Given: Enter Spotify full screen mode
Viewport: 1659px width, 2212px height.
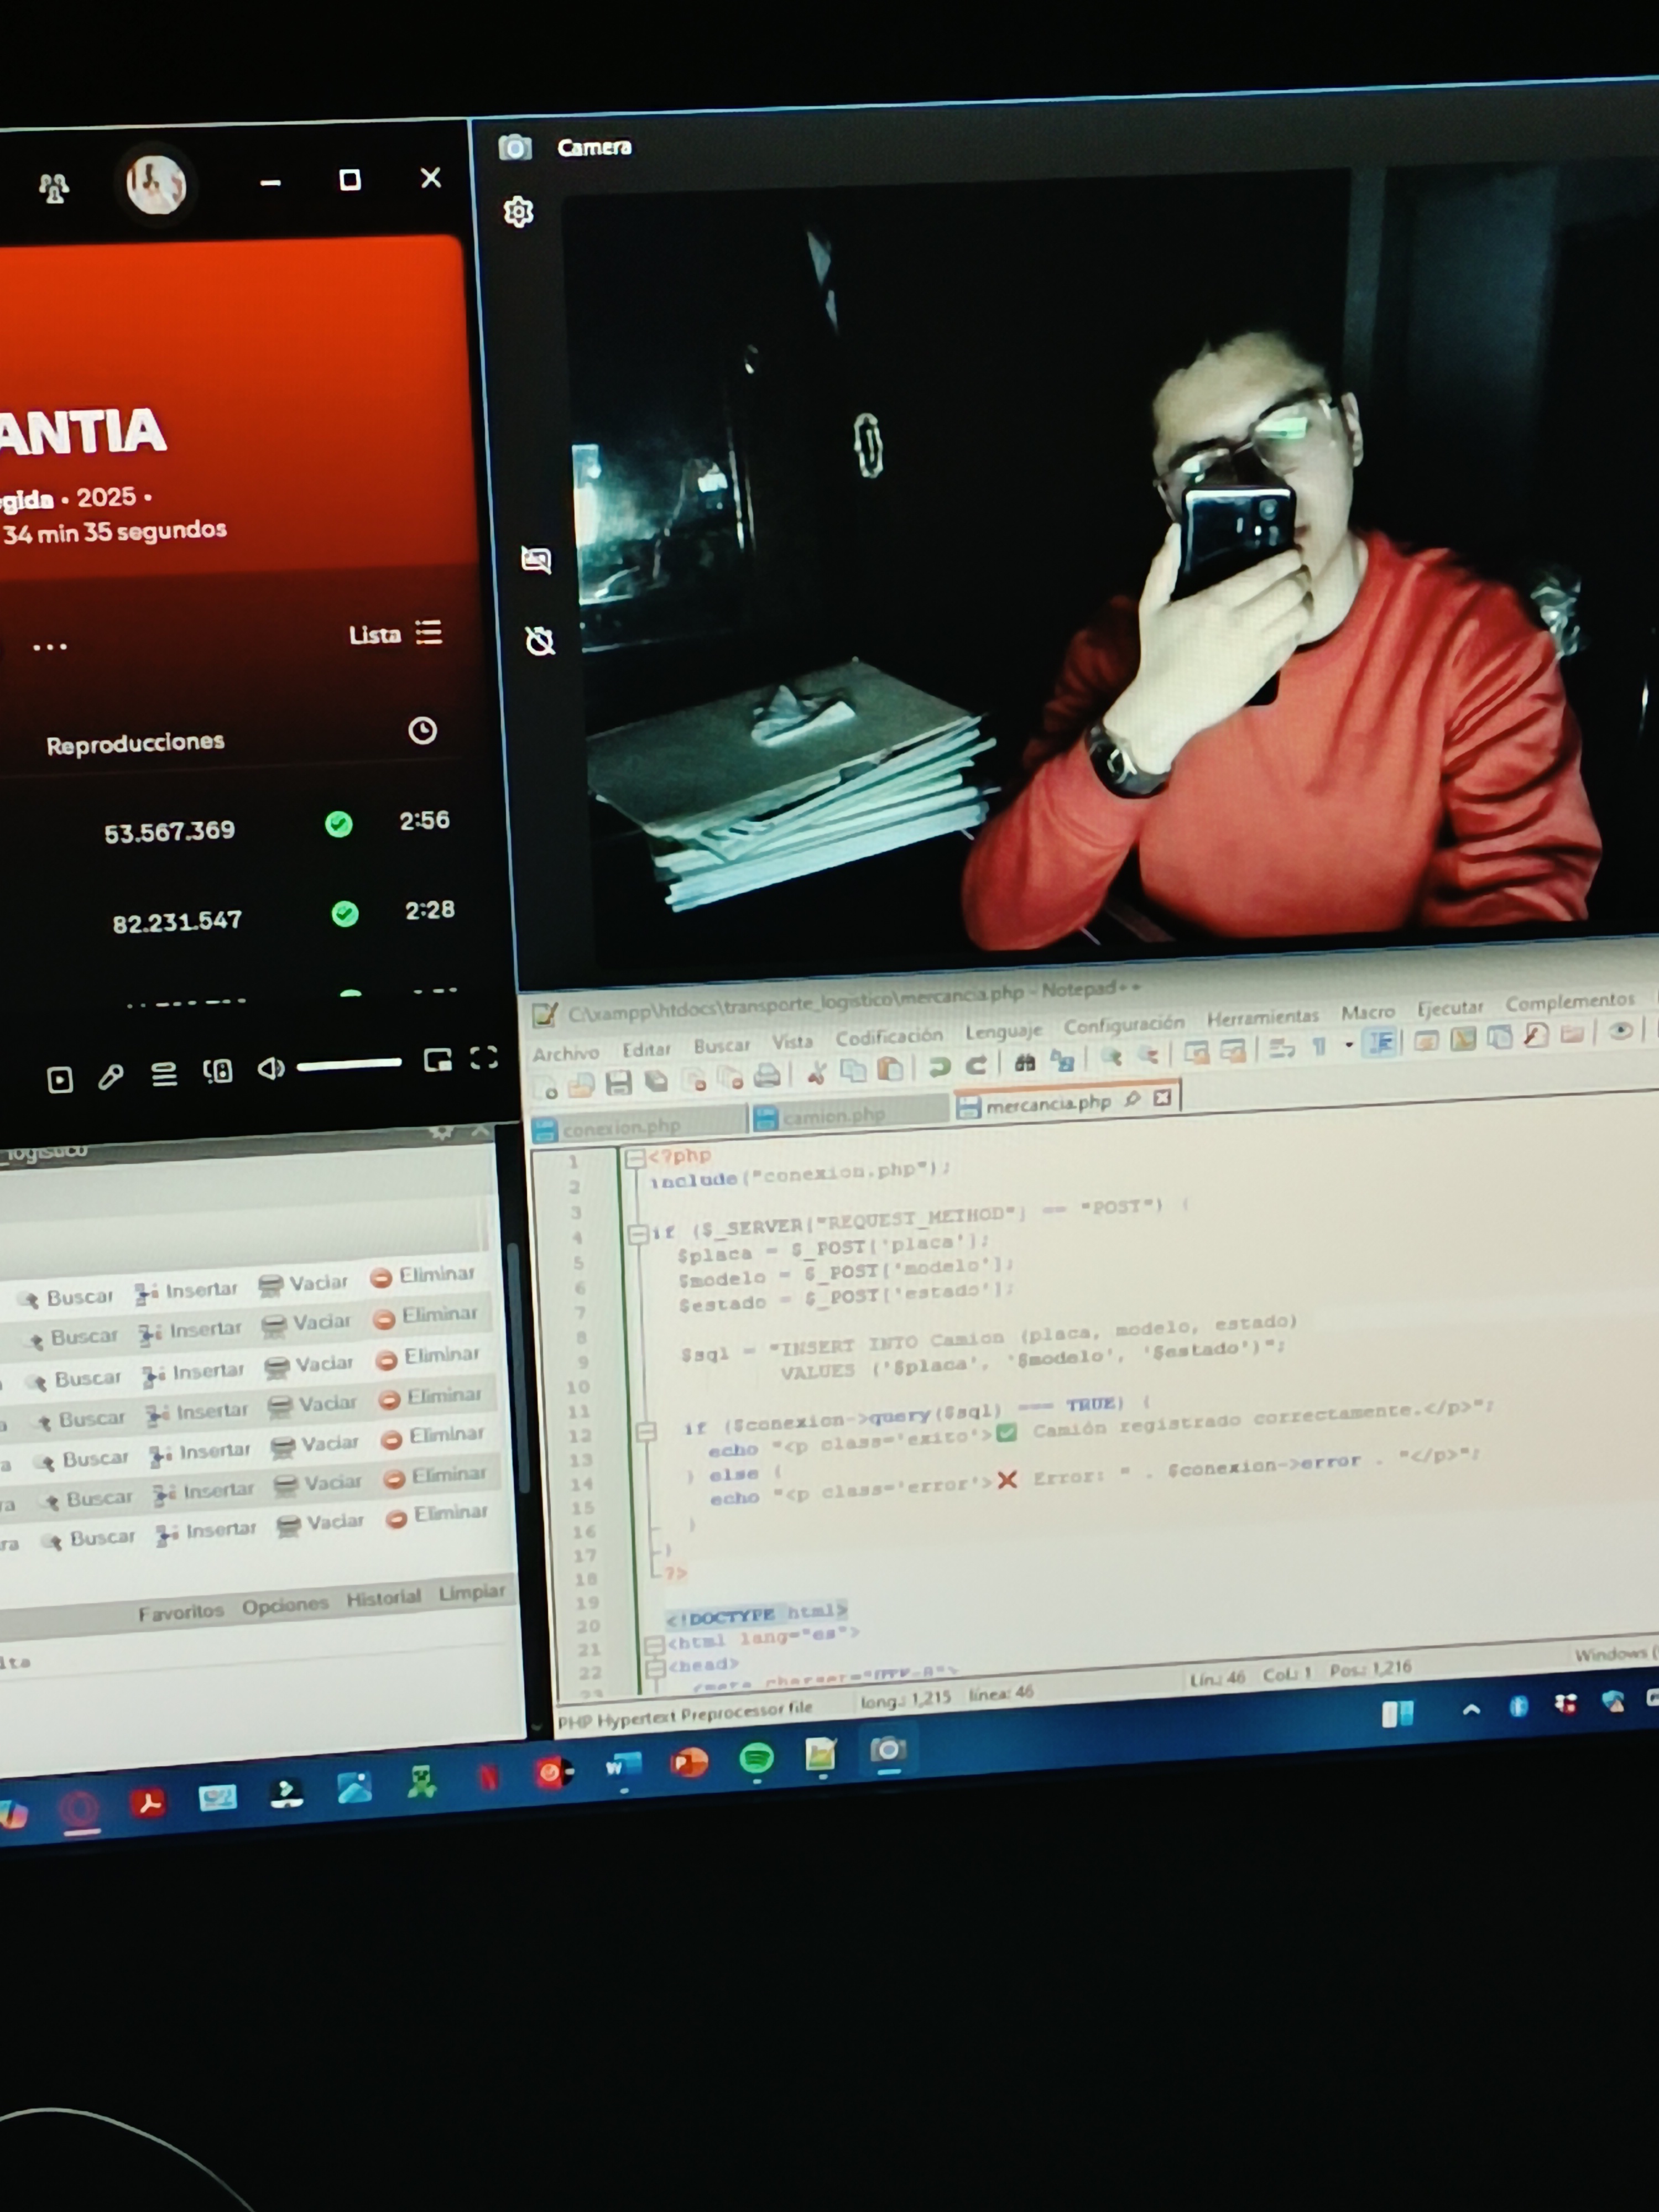Looking at the screenshot, I should pyautogui.click(x=484, y=1058).
